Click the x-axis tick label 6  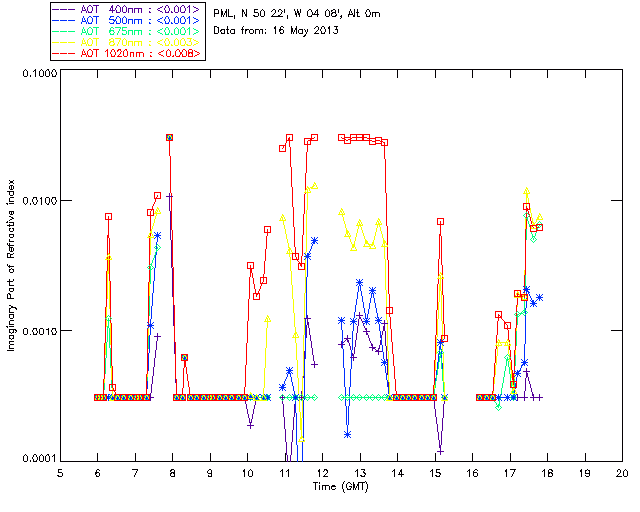[x=98, y=473]
